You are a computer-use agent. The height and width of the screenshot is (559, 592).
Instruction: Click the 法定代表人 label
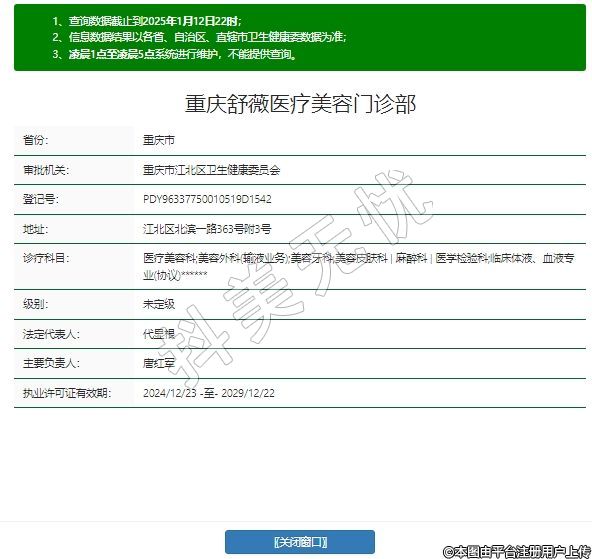pos(51,334)
